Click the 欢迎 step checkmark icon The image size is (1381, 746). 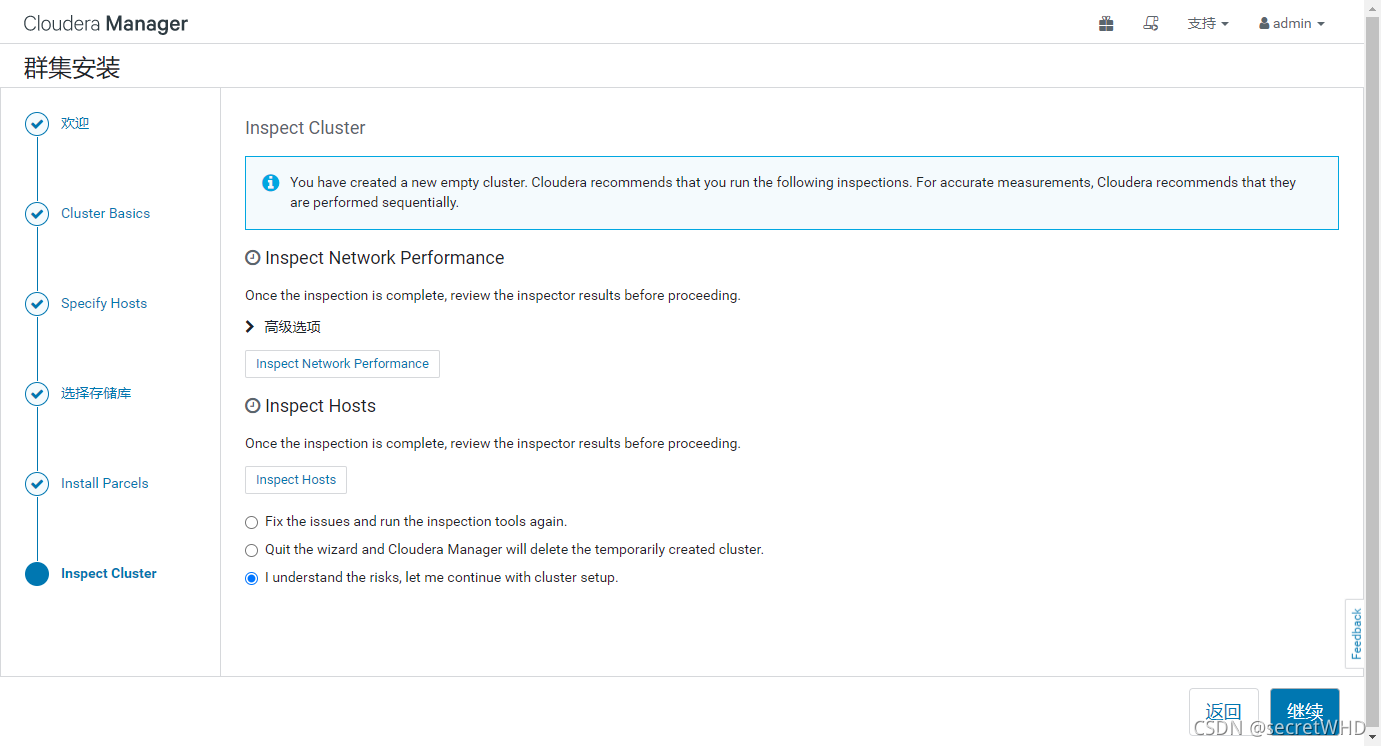(37, 124)
